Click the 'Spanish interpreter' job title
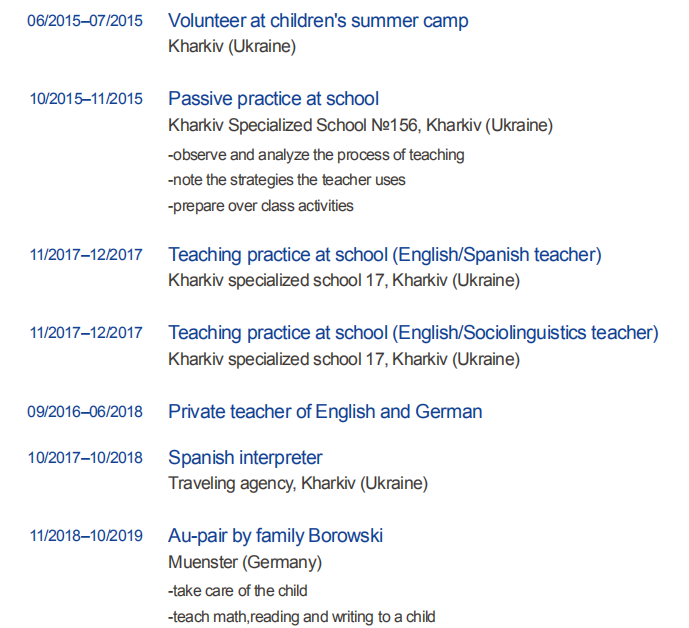The height and width of the screenshot is (628, 689). coord(245,458)
